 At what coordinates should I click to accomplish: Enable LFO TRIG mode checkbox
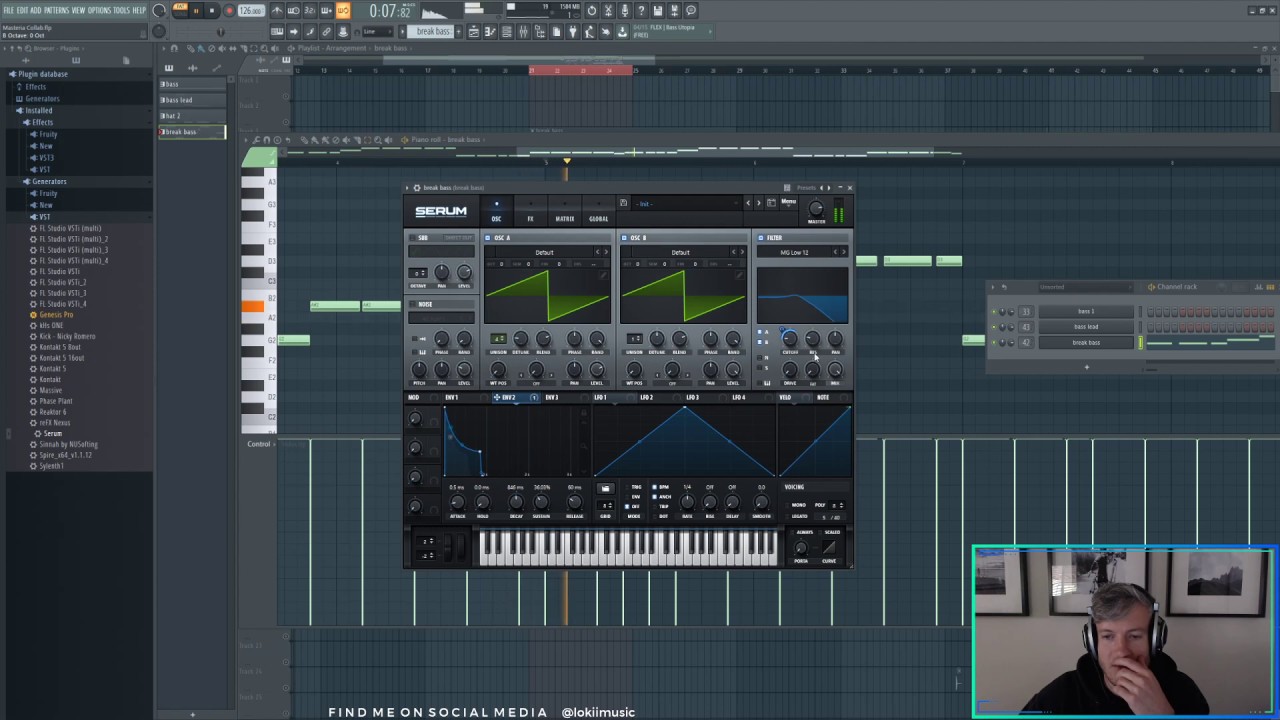pyautogui.click(x=626, y=487)
